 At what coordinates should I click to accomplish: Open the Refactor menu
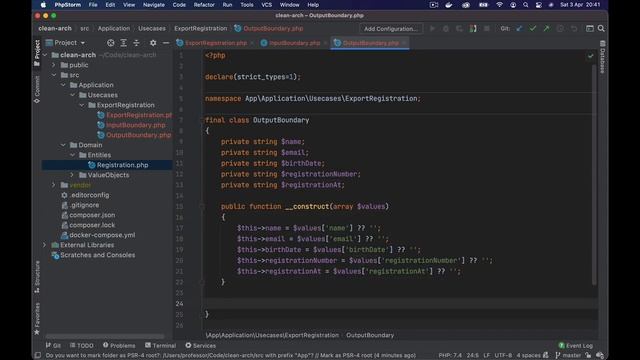pos(204,5)
